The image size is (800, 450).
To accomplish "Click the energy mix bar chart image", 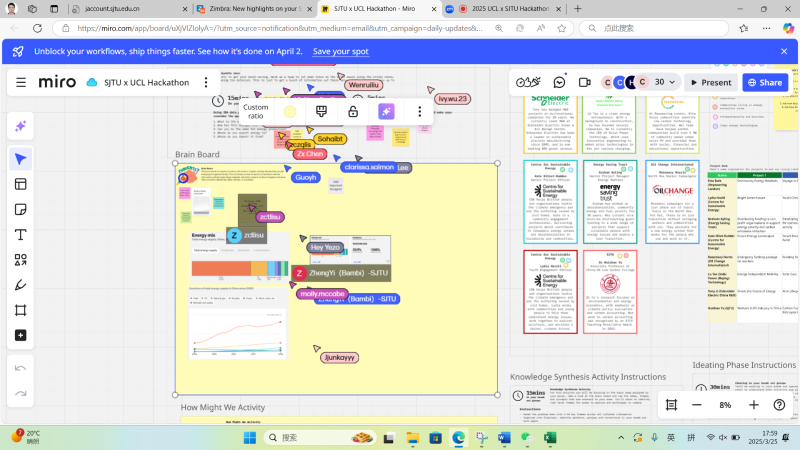I will point(240,258).
